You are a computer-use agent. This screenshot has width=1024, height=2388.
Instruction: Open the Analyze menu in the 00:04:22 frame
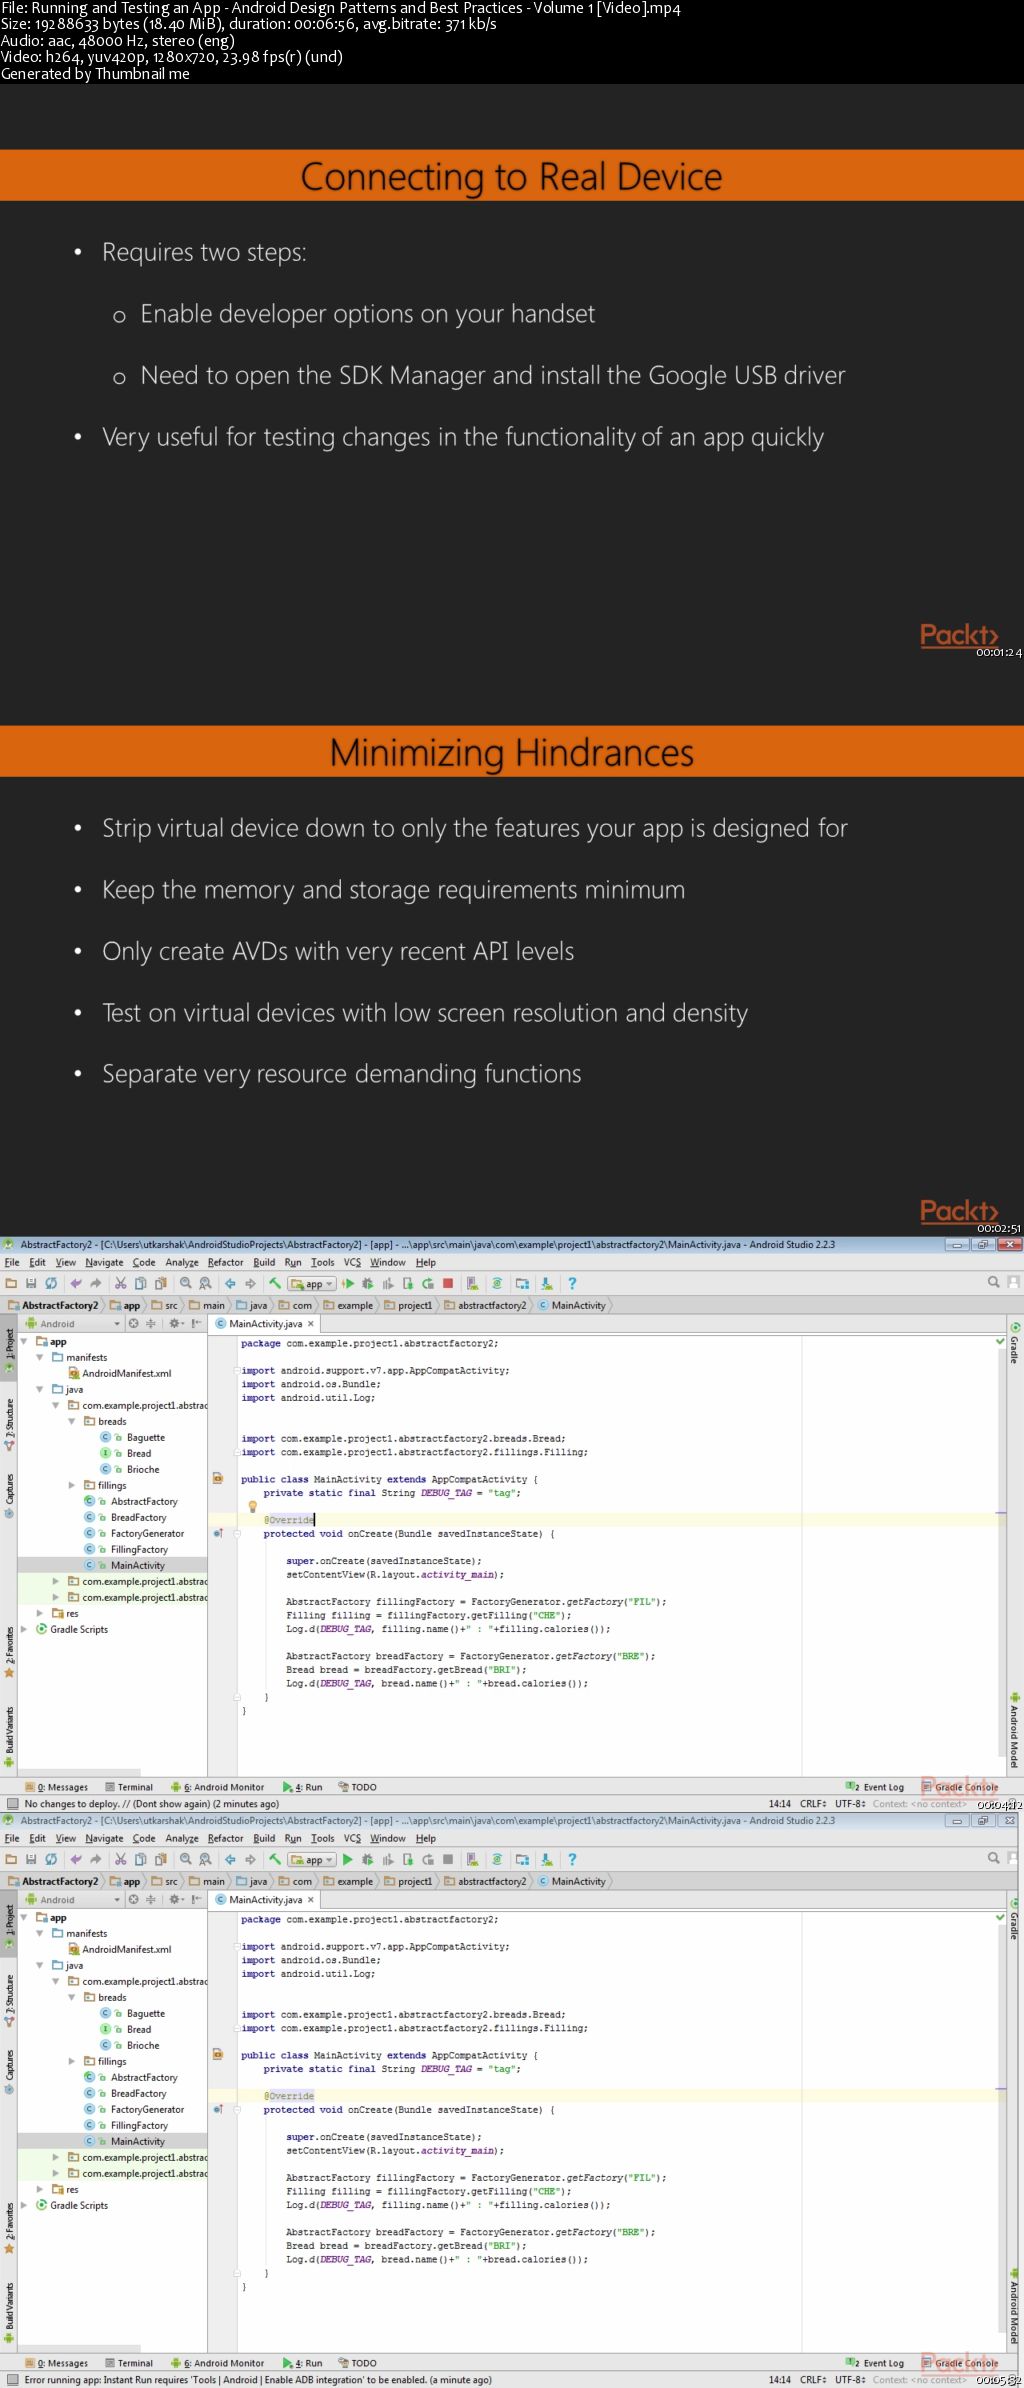click(x=182, y=1262)
